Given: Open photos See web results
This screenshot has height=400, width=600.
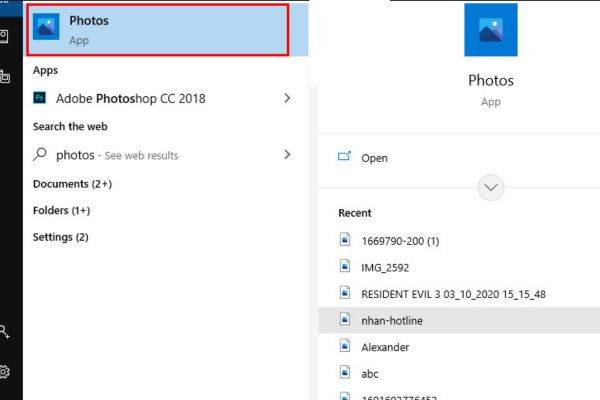Looking at the screenshot, I should pyautogui.click(x=117, y=155).
